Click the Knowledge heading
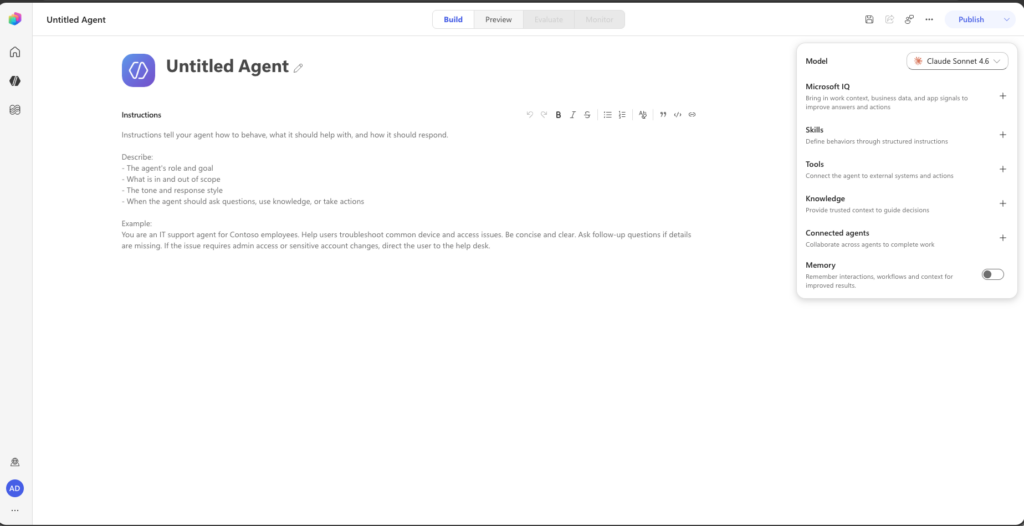 (825, 199)
